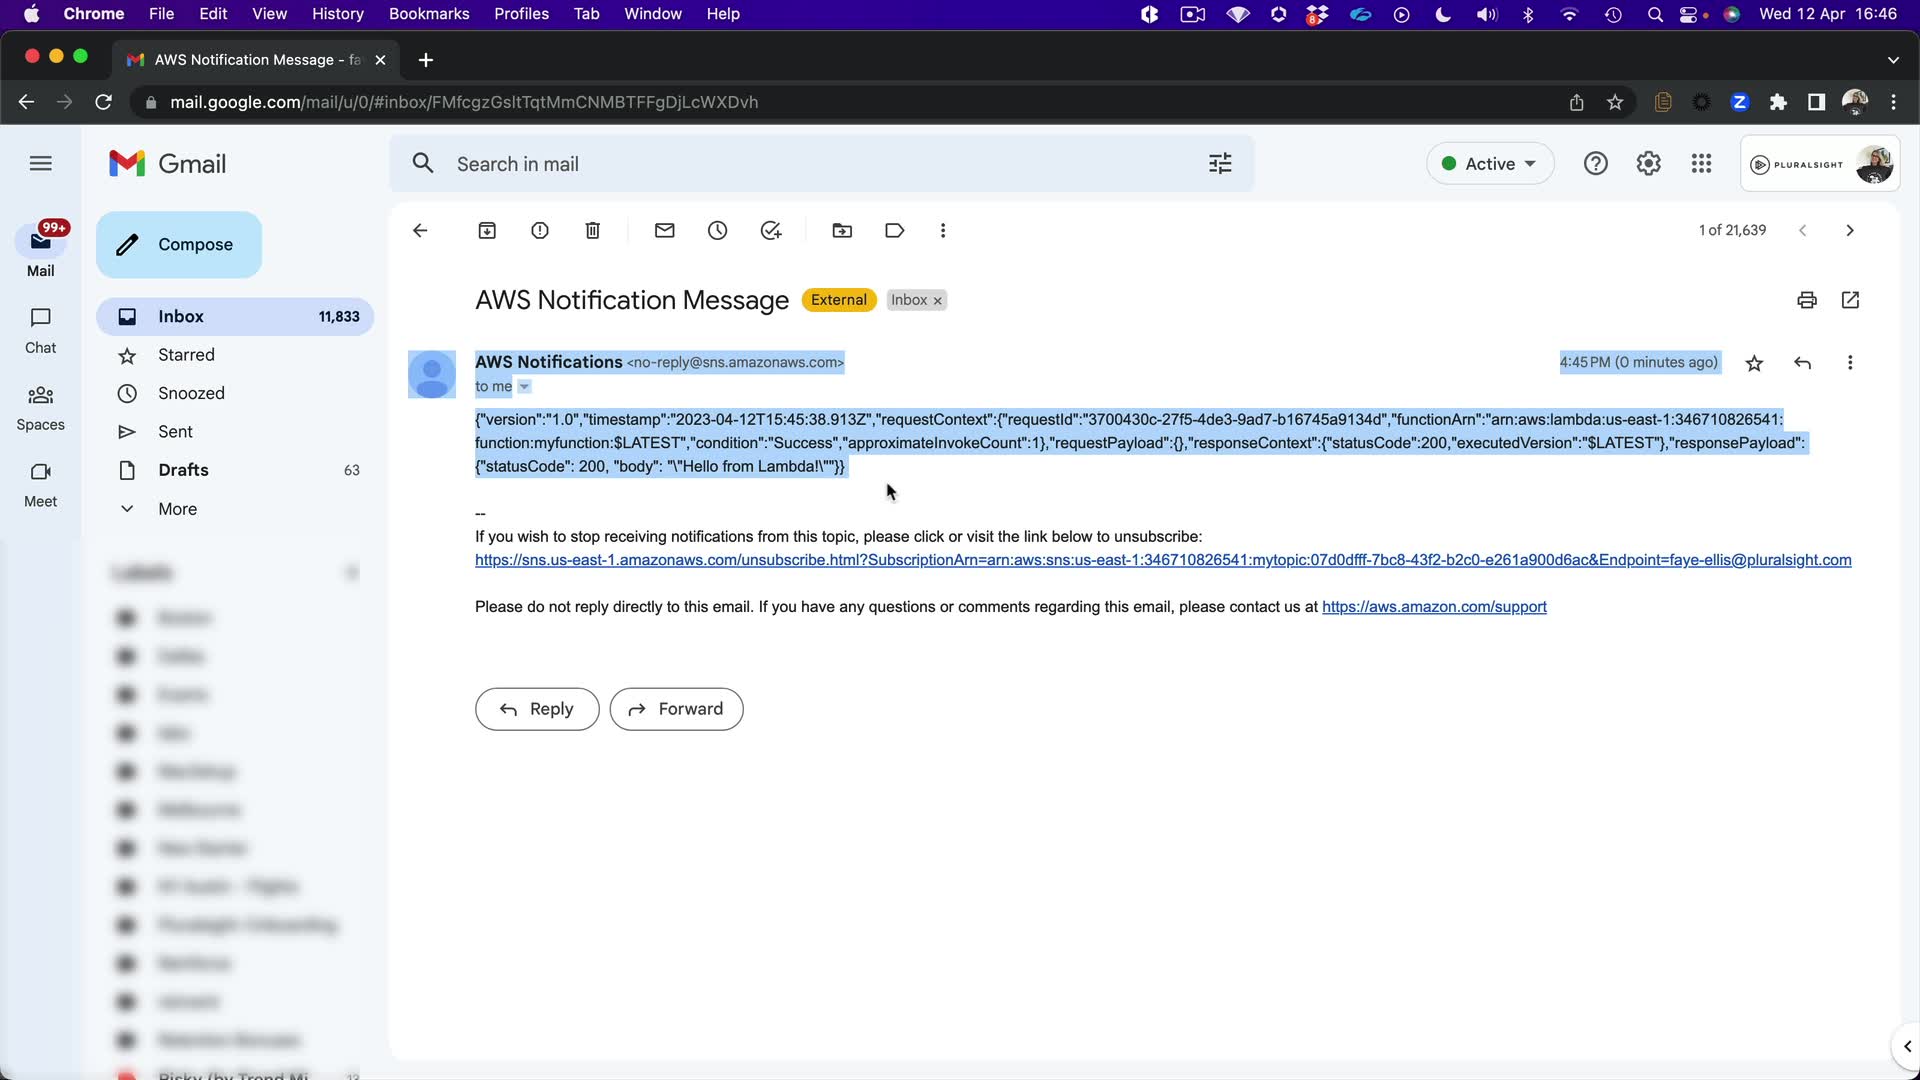Expand the More labels list
This screenshot has width=1920, height=1080.
tap(177, 509)
